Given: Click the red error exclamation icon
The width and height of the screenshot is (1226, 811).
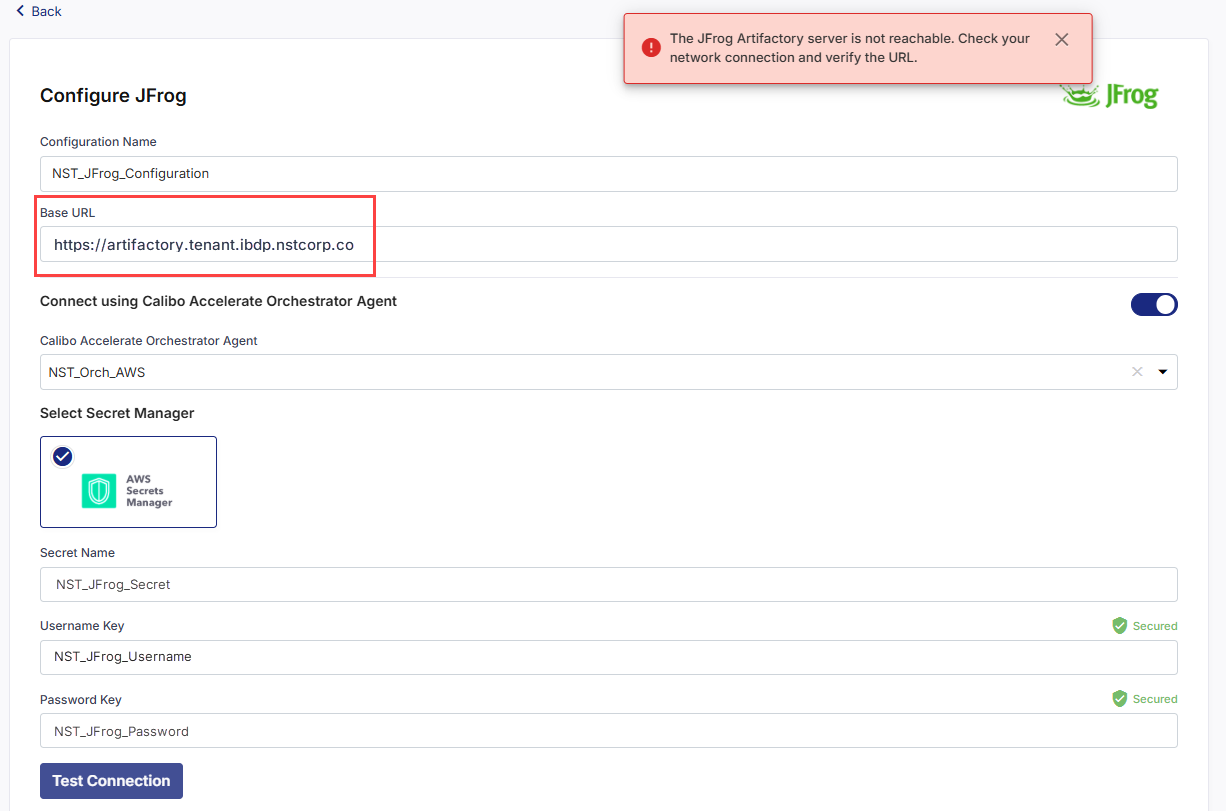Looking at the screenshot, I should 650,47.
